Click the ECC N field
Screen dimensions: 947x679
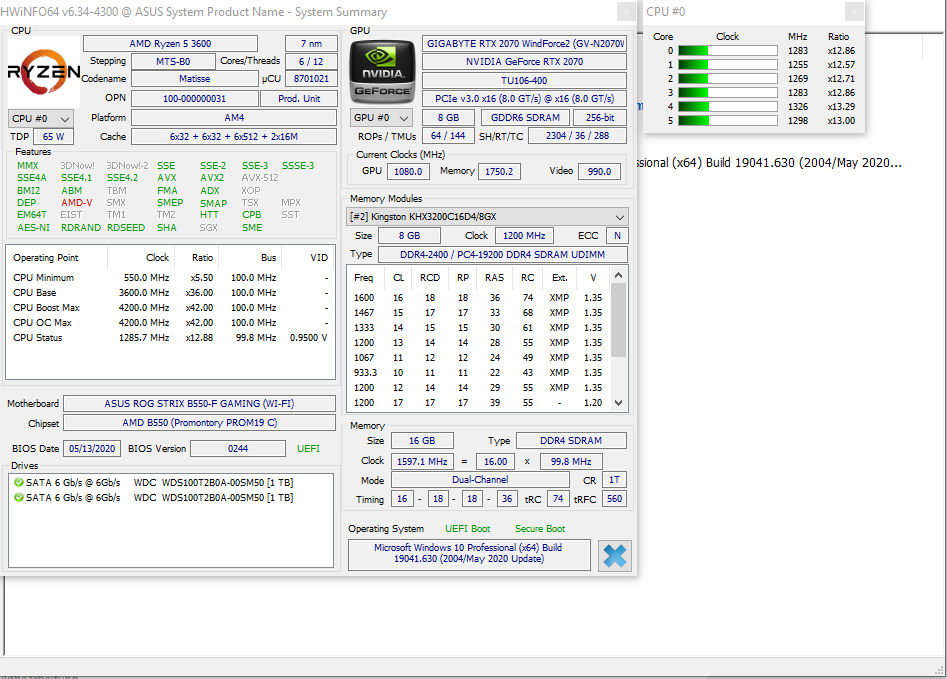tap(617, 236)
